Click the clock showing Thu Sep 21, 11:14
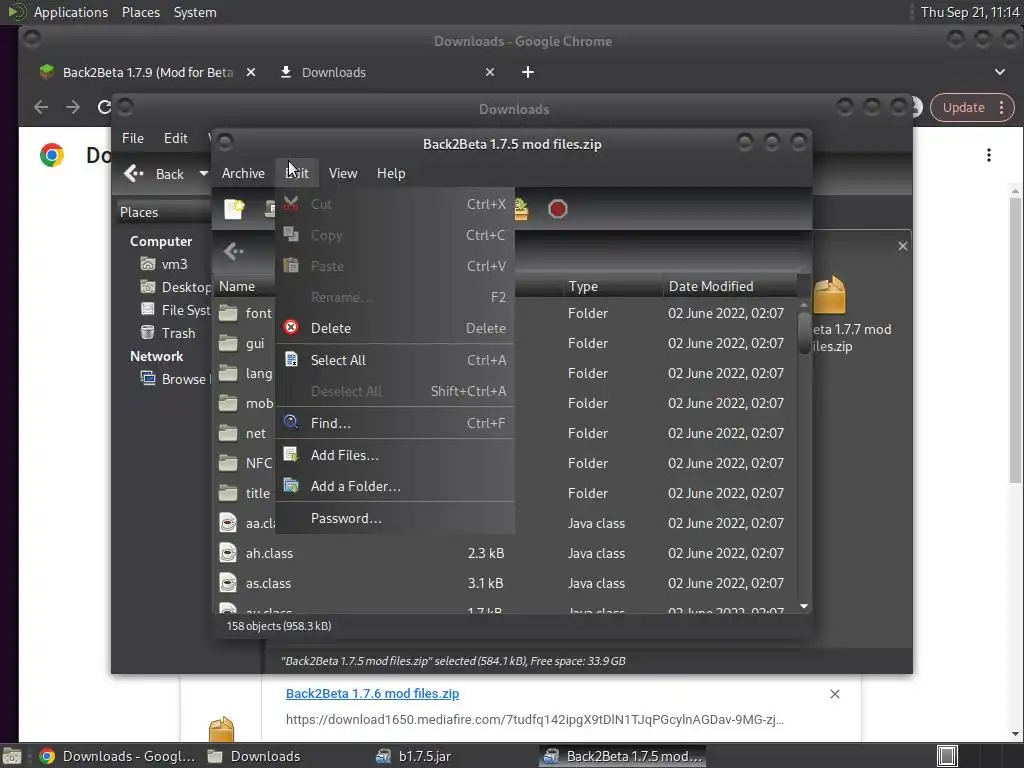 click(x=970, y=12)
